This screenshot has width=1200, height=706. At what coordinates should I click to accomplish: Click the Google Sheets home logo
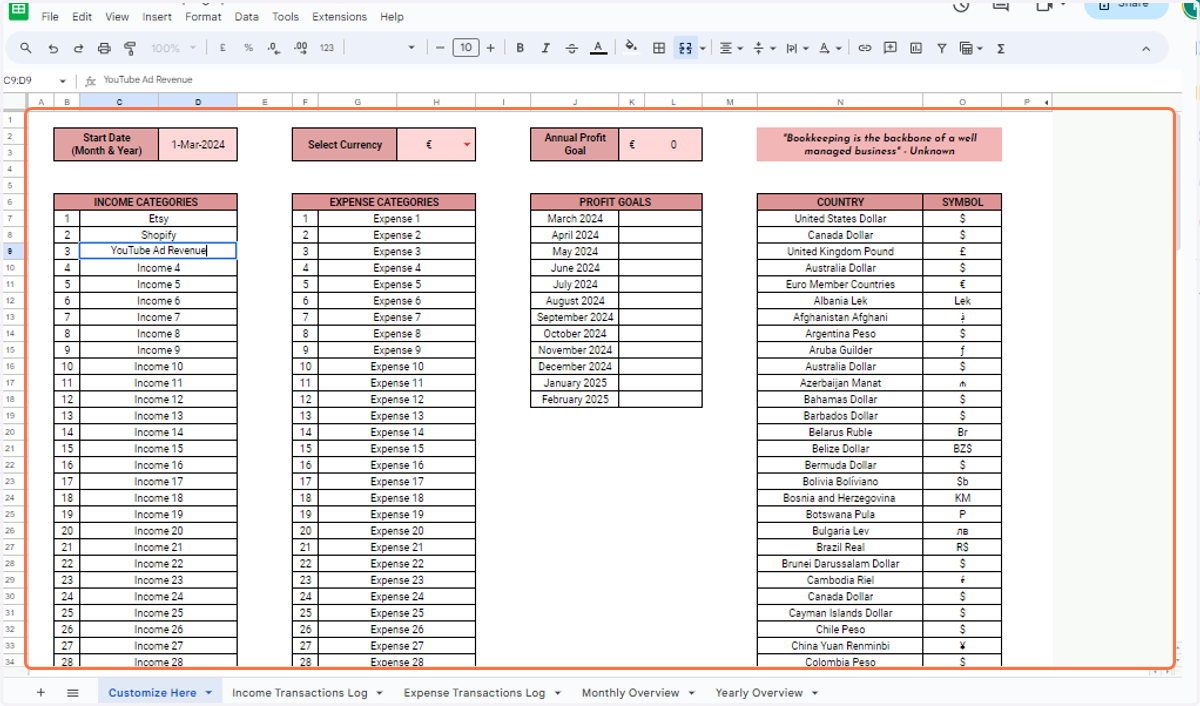18,8
